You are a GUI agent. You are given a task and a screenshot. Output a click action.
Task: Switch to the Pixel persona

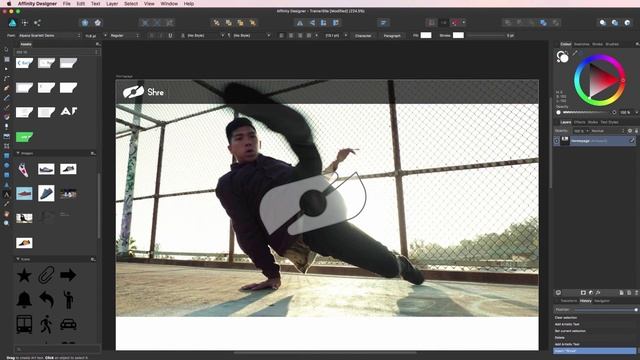point(25,23)
